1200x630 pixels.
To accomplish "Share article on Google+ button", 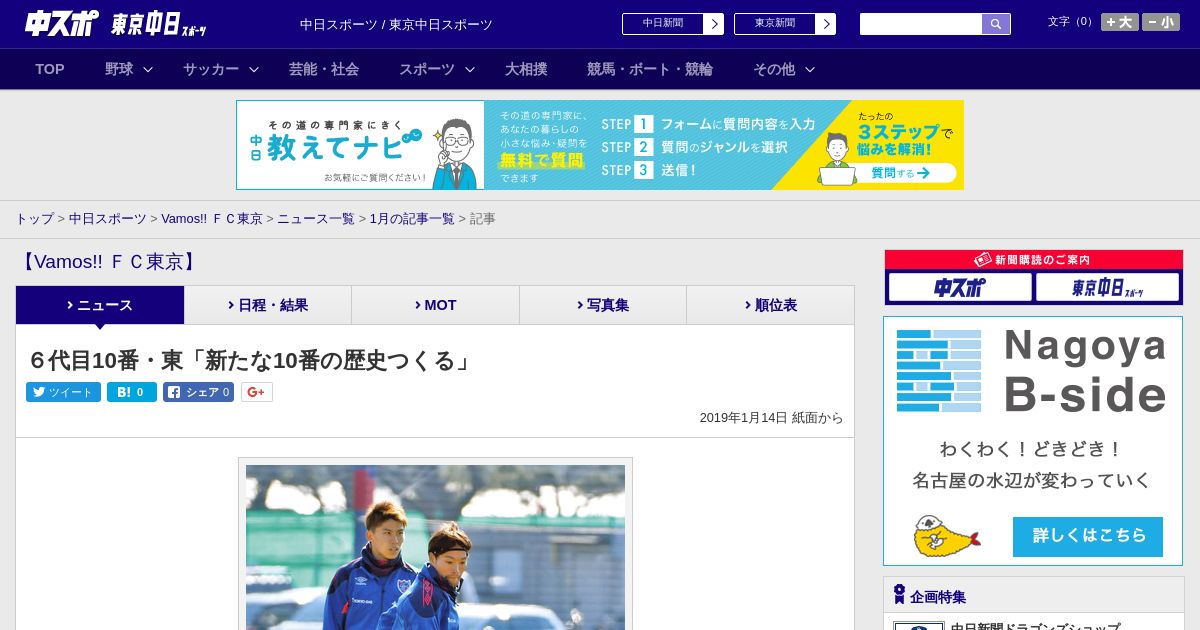I will [x=257, y=392].
